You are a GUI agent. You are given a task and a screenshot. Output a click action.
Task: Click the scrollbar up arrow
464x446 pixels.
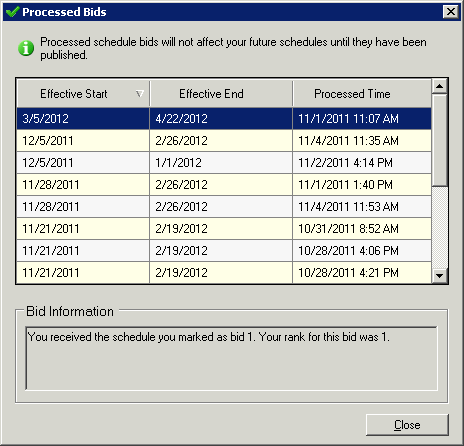click(x=440, y=86)
